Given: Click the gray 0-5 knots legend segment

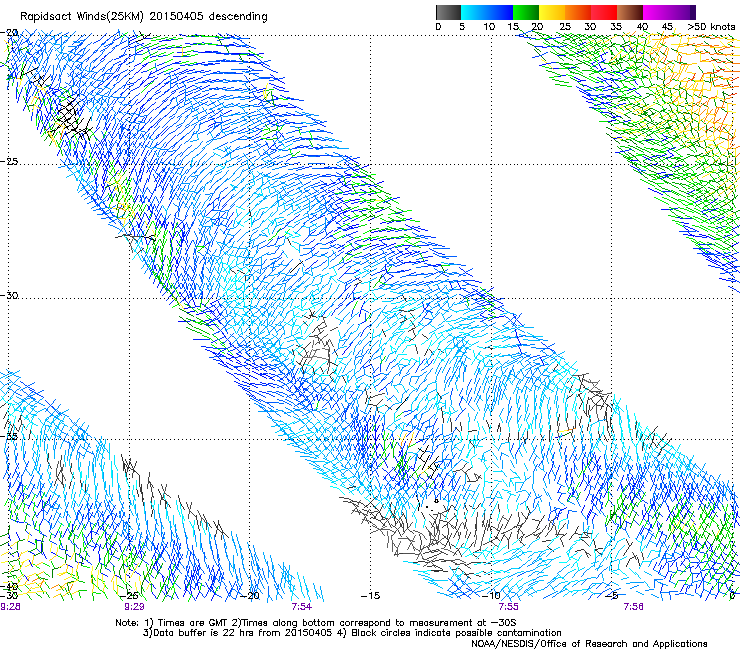Looking at the screenshot, I should [448, 12].
